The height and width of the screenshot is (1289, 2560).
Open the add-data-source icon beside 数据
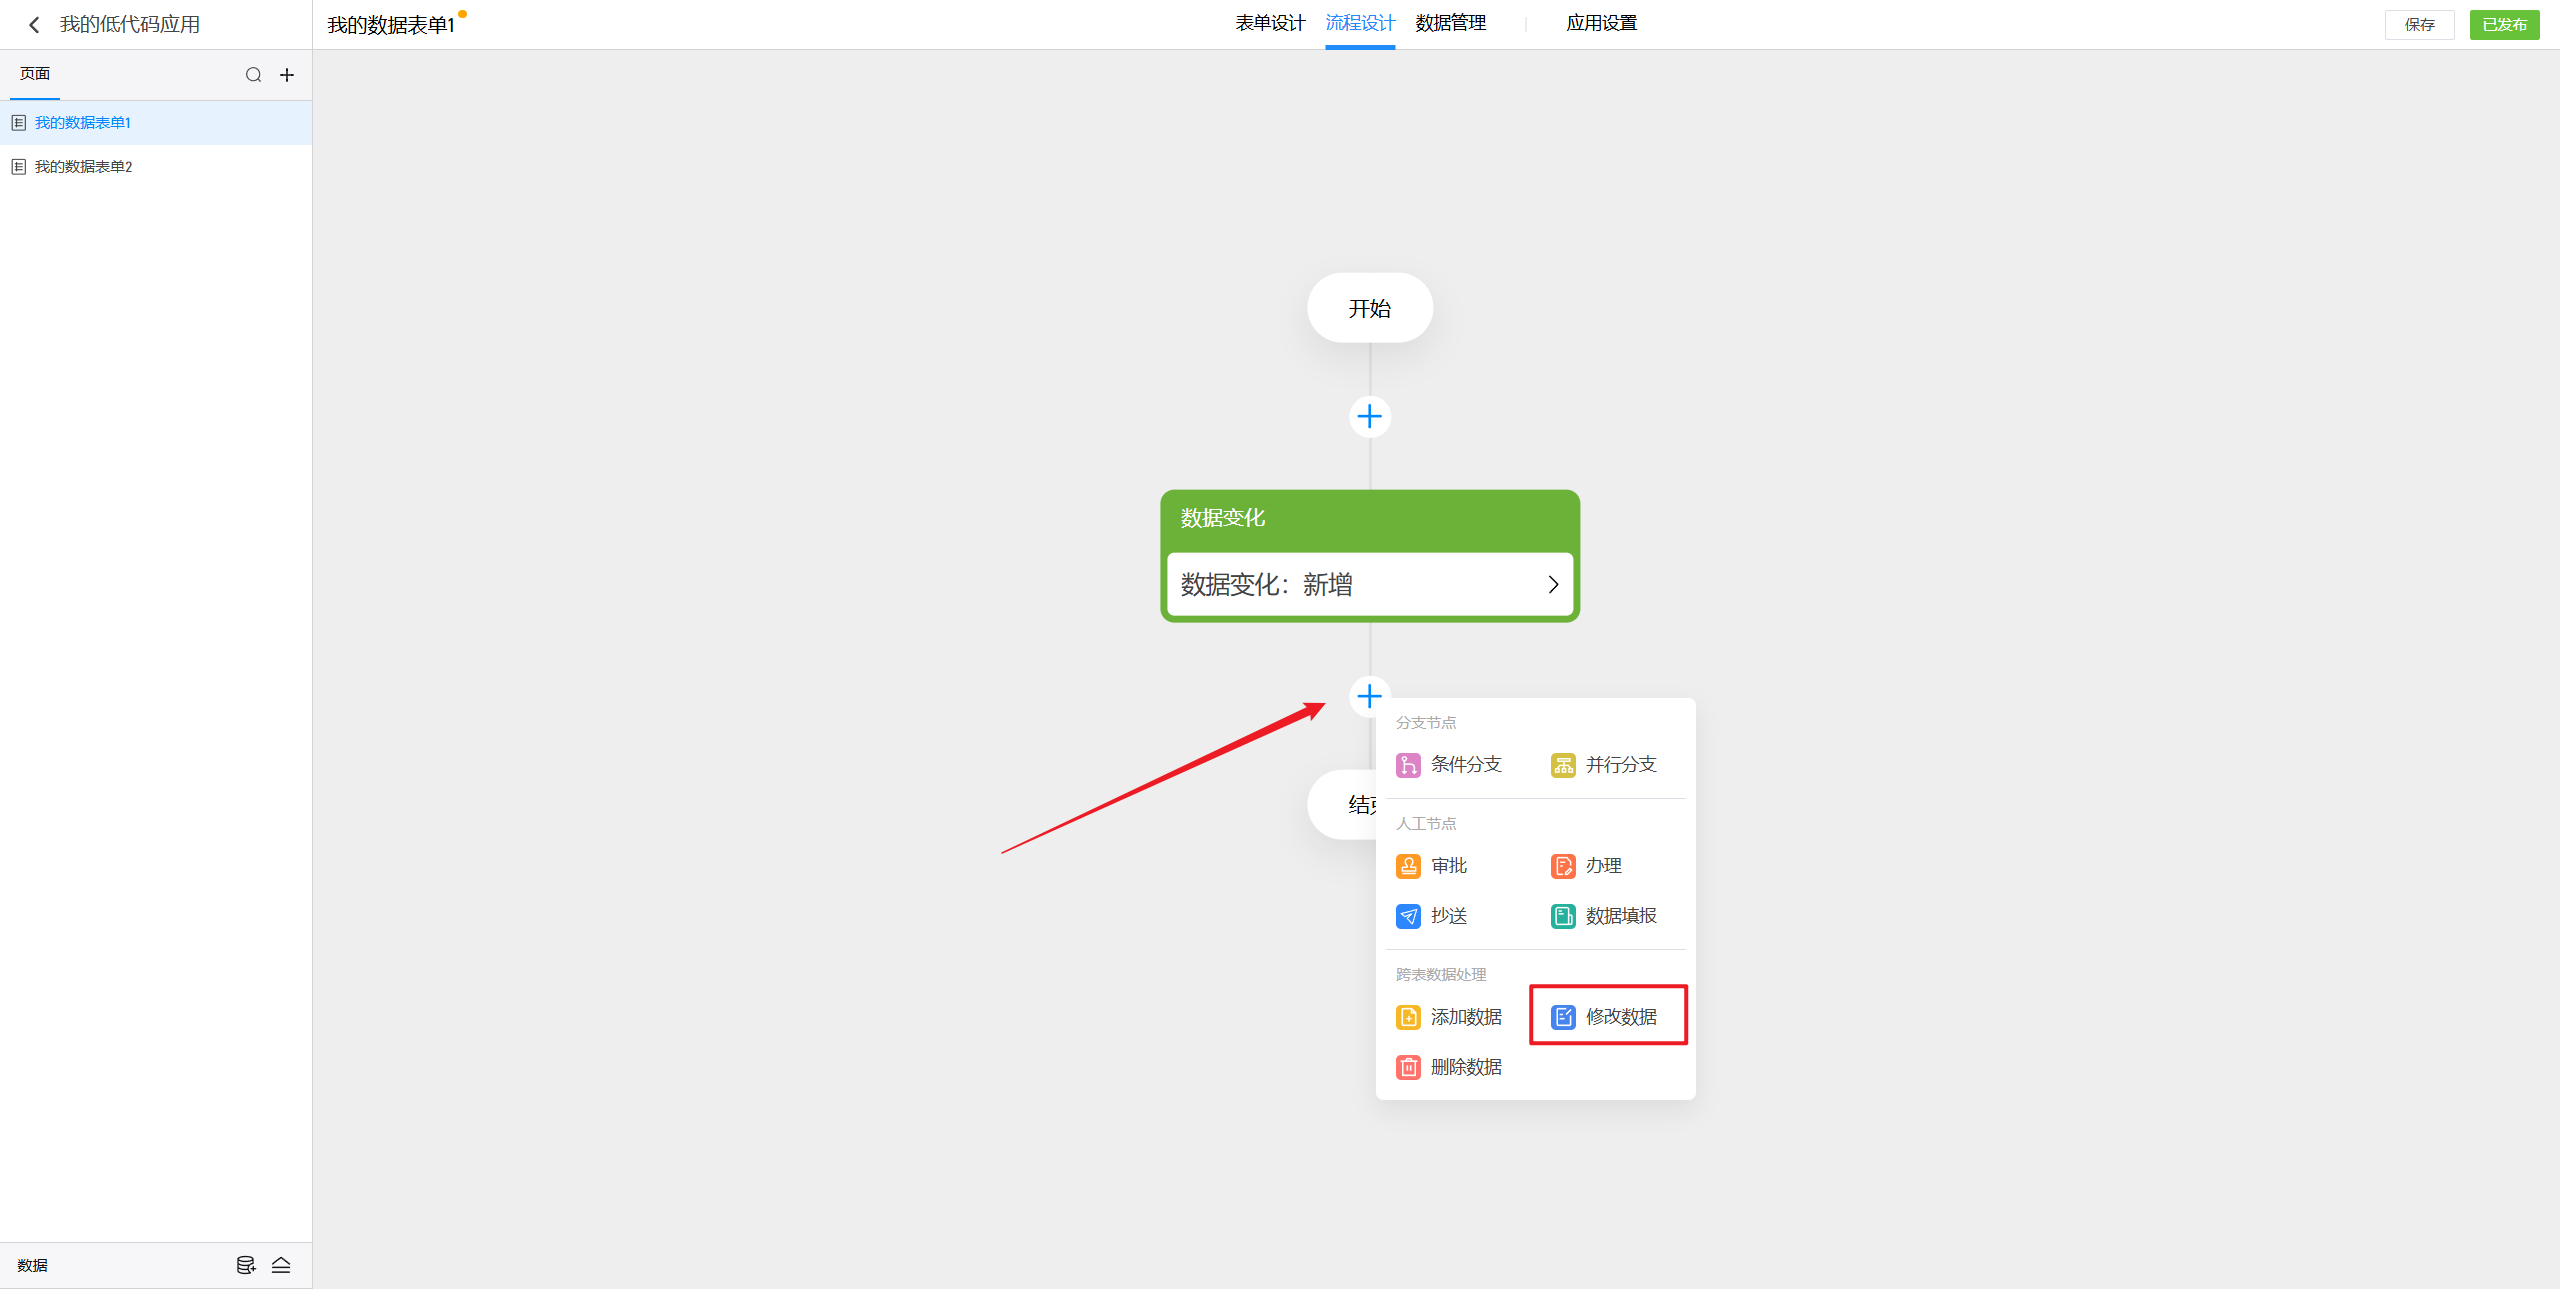245,1265
